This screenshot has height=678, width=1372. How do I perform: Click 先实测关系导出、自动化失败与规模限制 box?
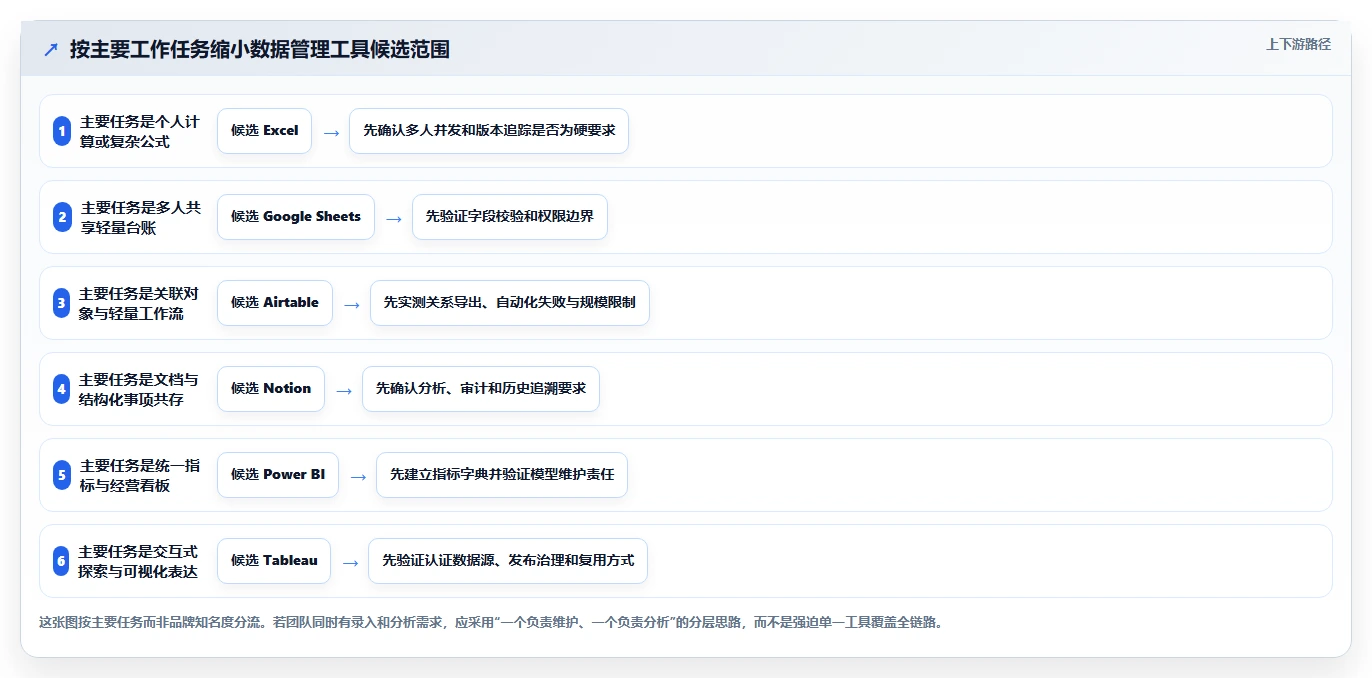(510, 303)
